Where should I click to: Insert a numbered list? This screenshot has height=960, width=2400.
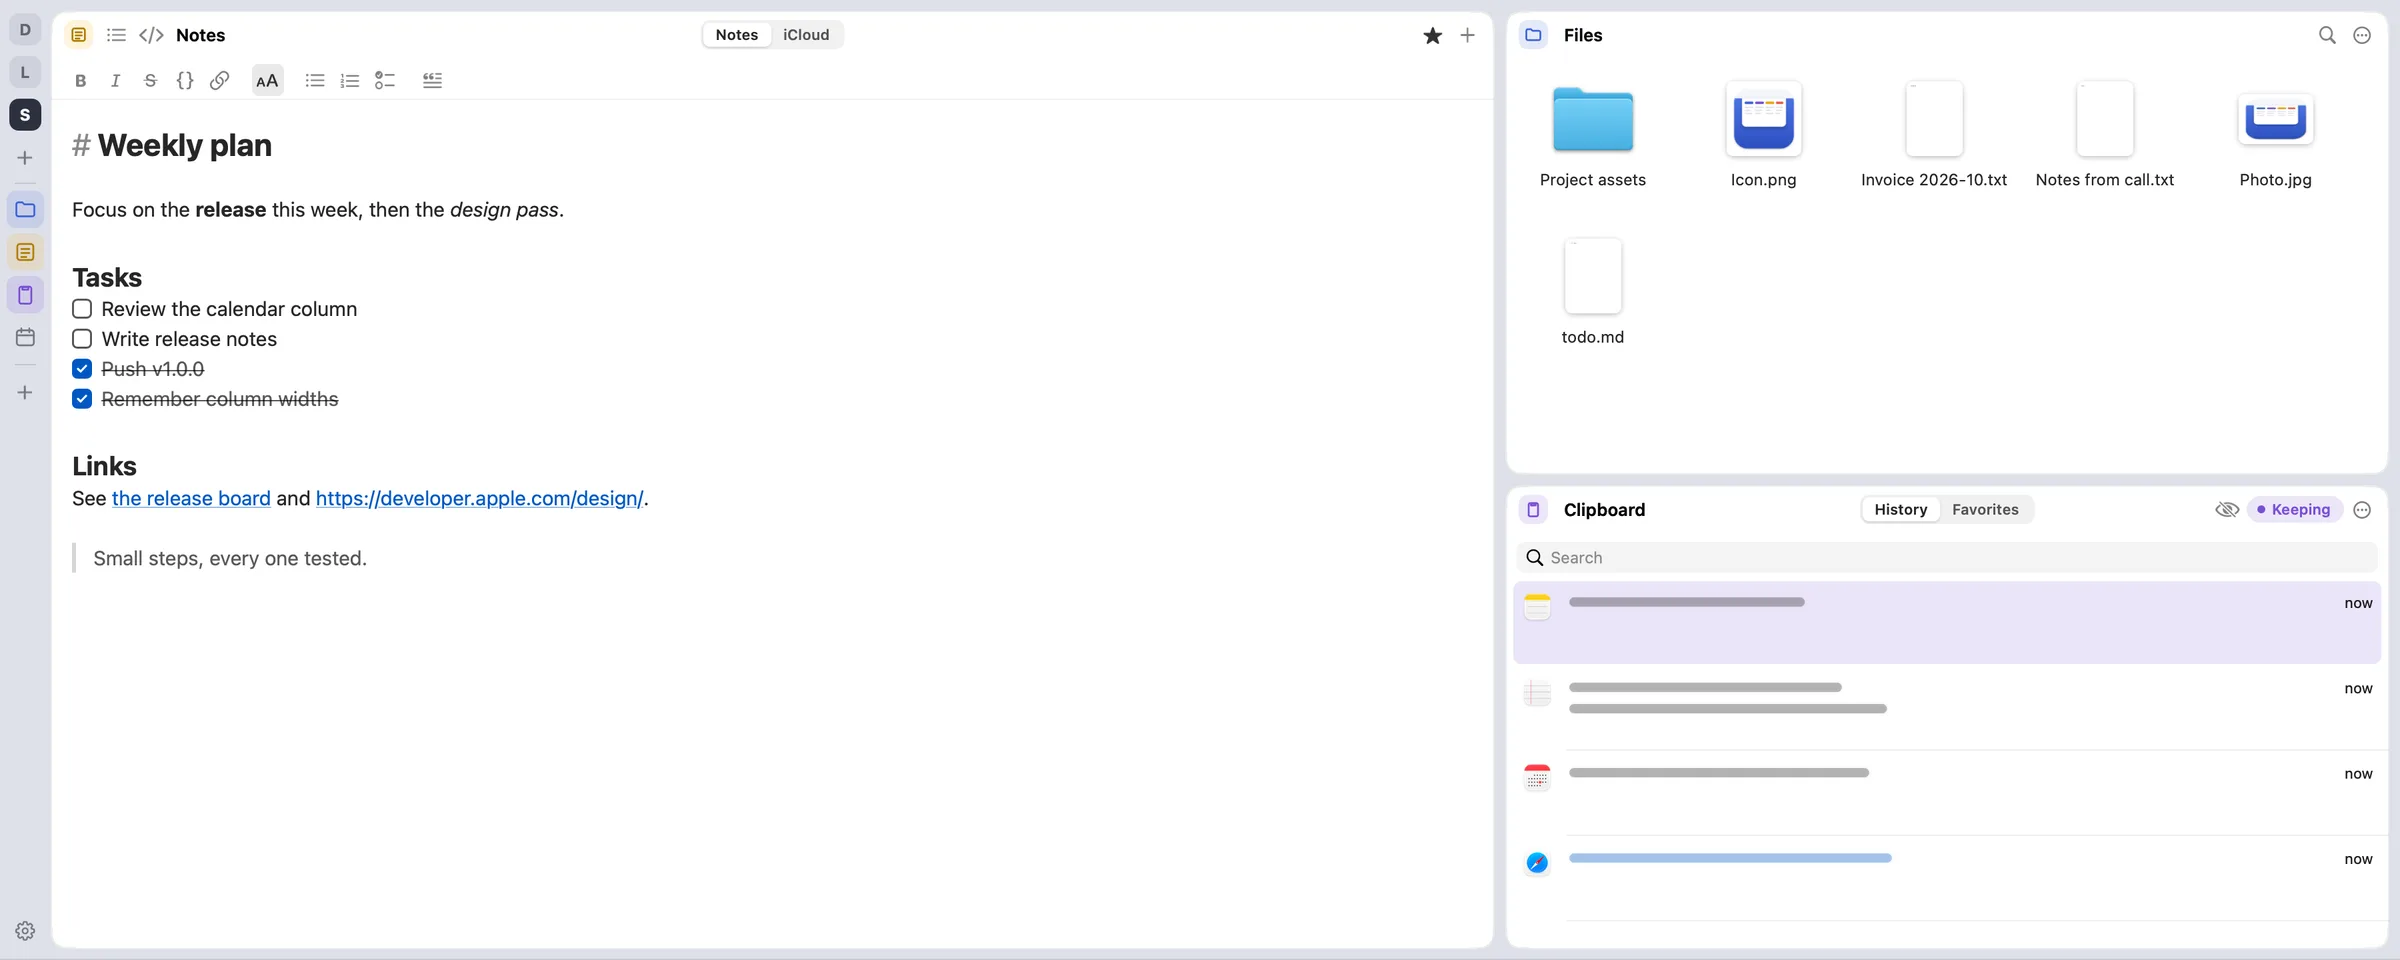tap(350, 81)
